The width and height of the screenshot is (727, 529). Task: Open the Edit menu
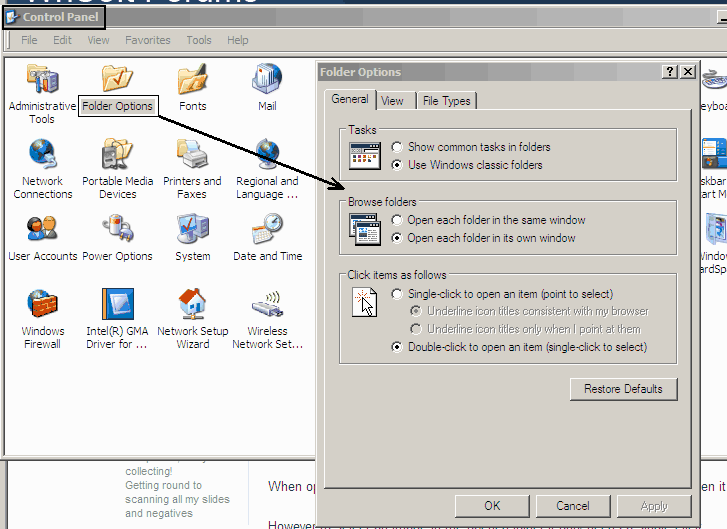coord(62,40)
